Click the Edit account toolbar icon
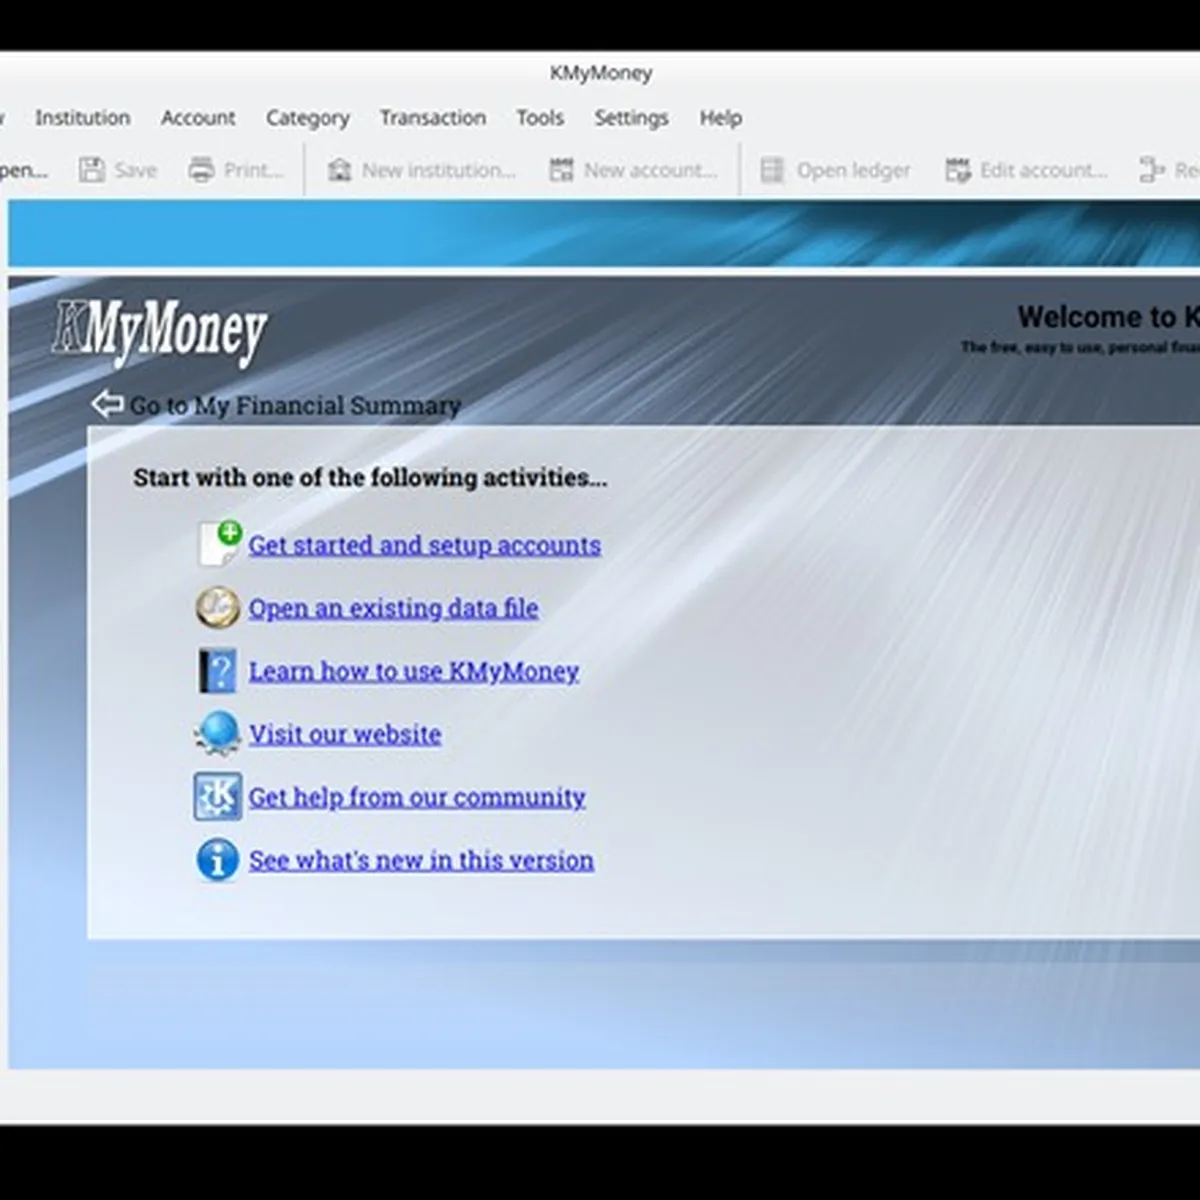This screenshot has height=1200, width=1200. point(957,170)
